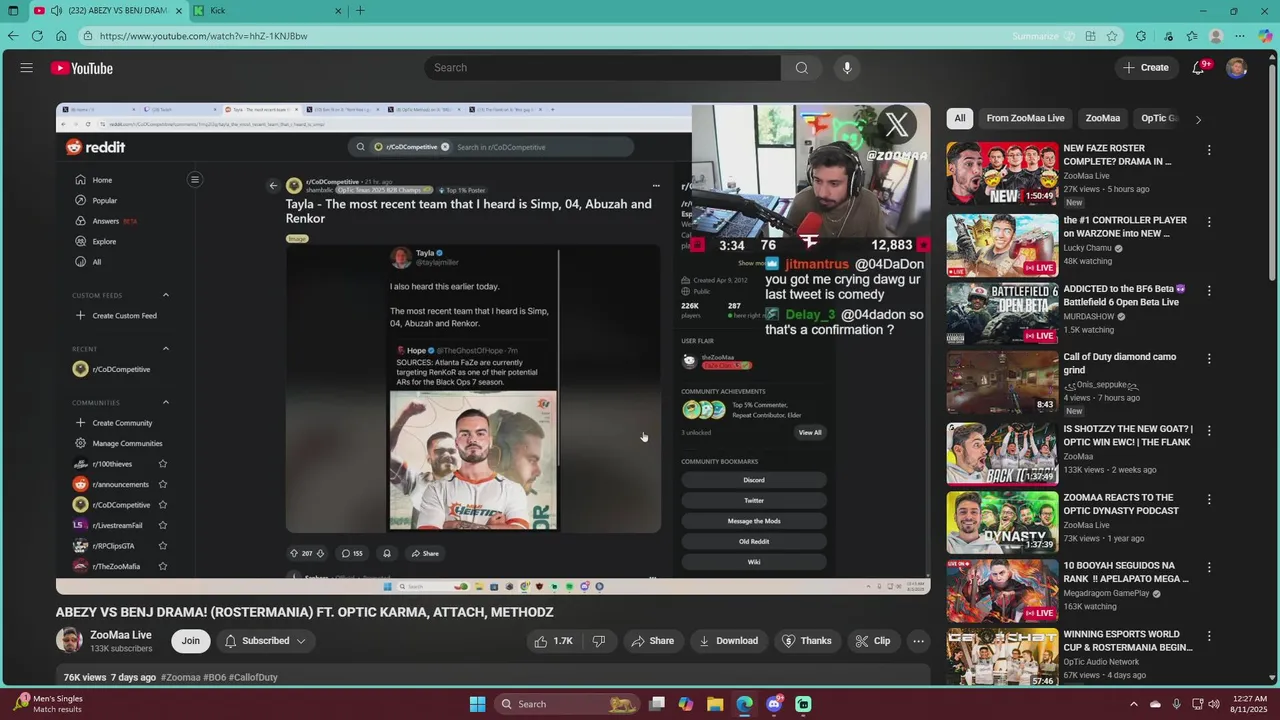Reload the page with the refresh icon

[x=37, y=36]
